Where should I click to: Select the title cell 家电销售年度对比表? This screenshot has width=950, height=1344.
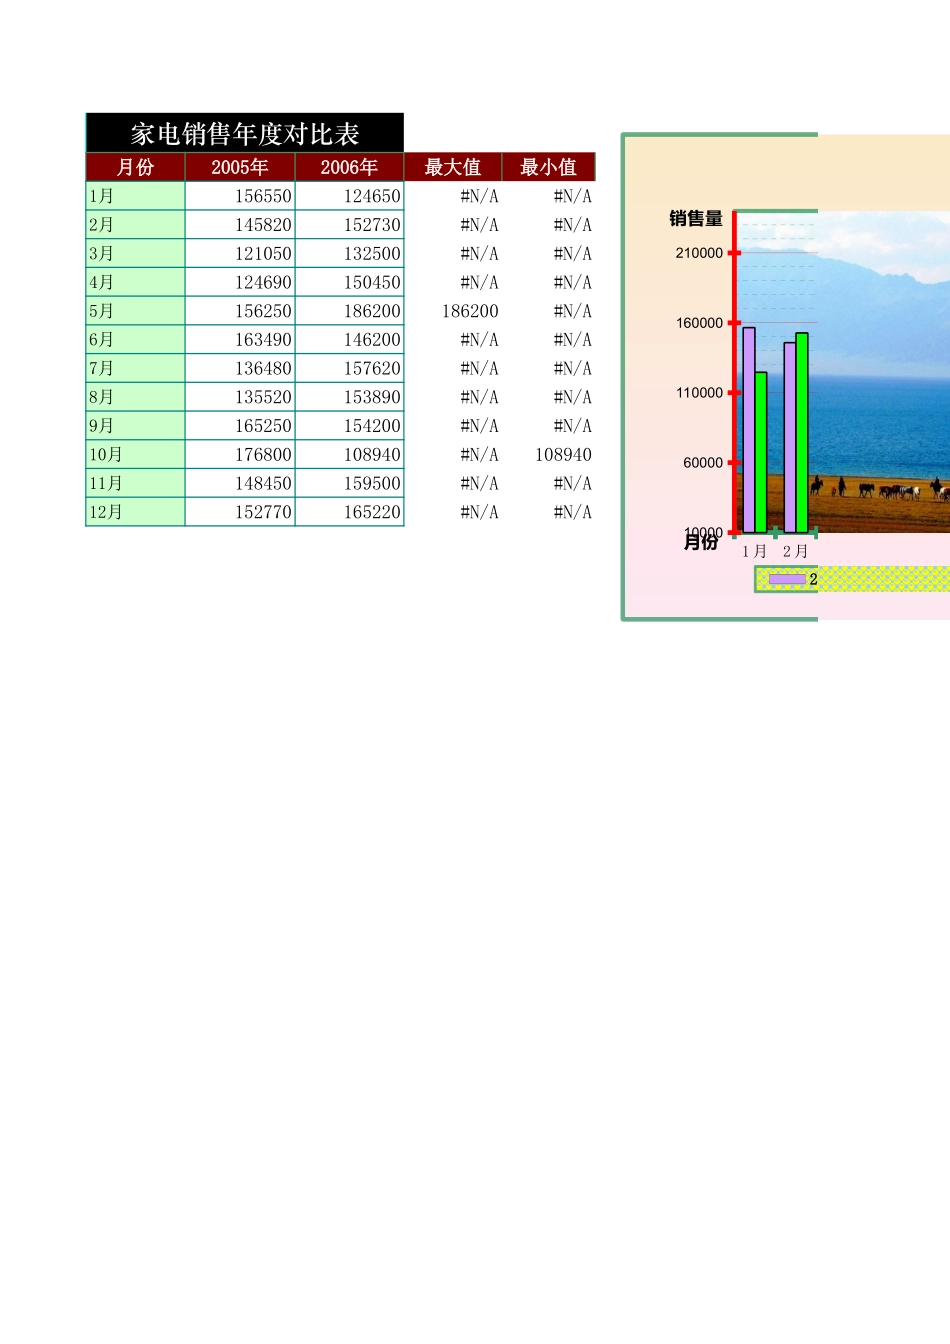pyautogui.click(x=245, y=134)
